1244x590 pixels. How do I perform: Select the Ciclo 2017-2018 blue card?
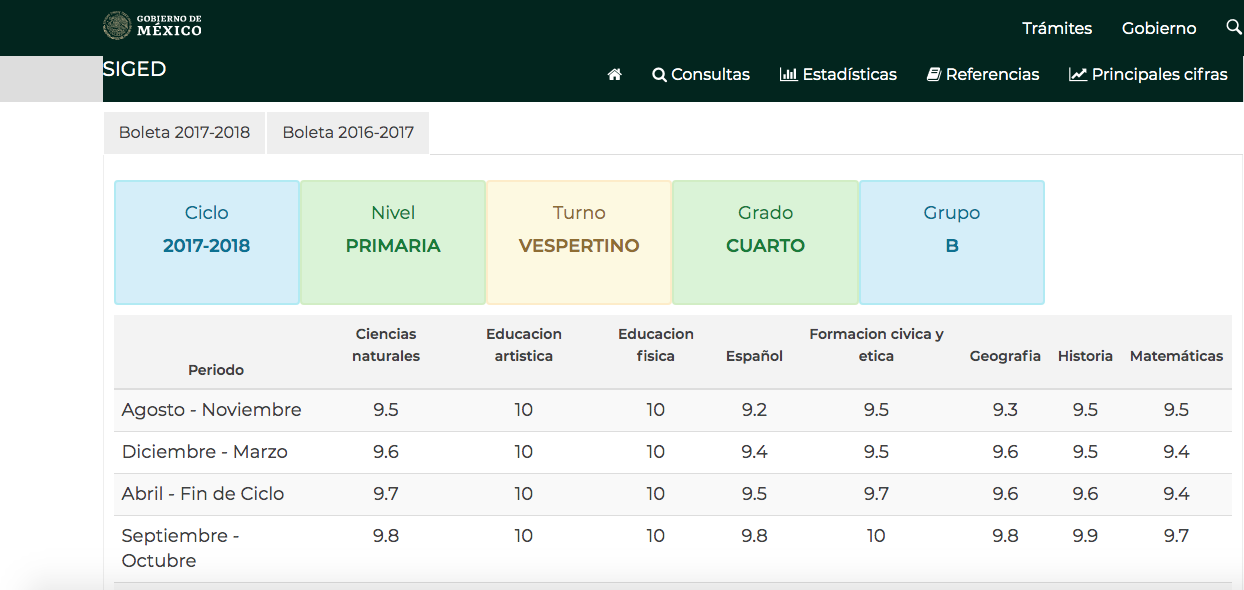pyautogui.click(x=207, y=242)
